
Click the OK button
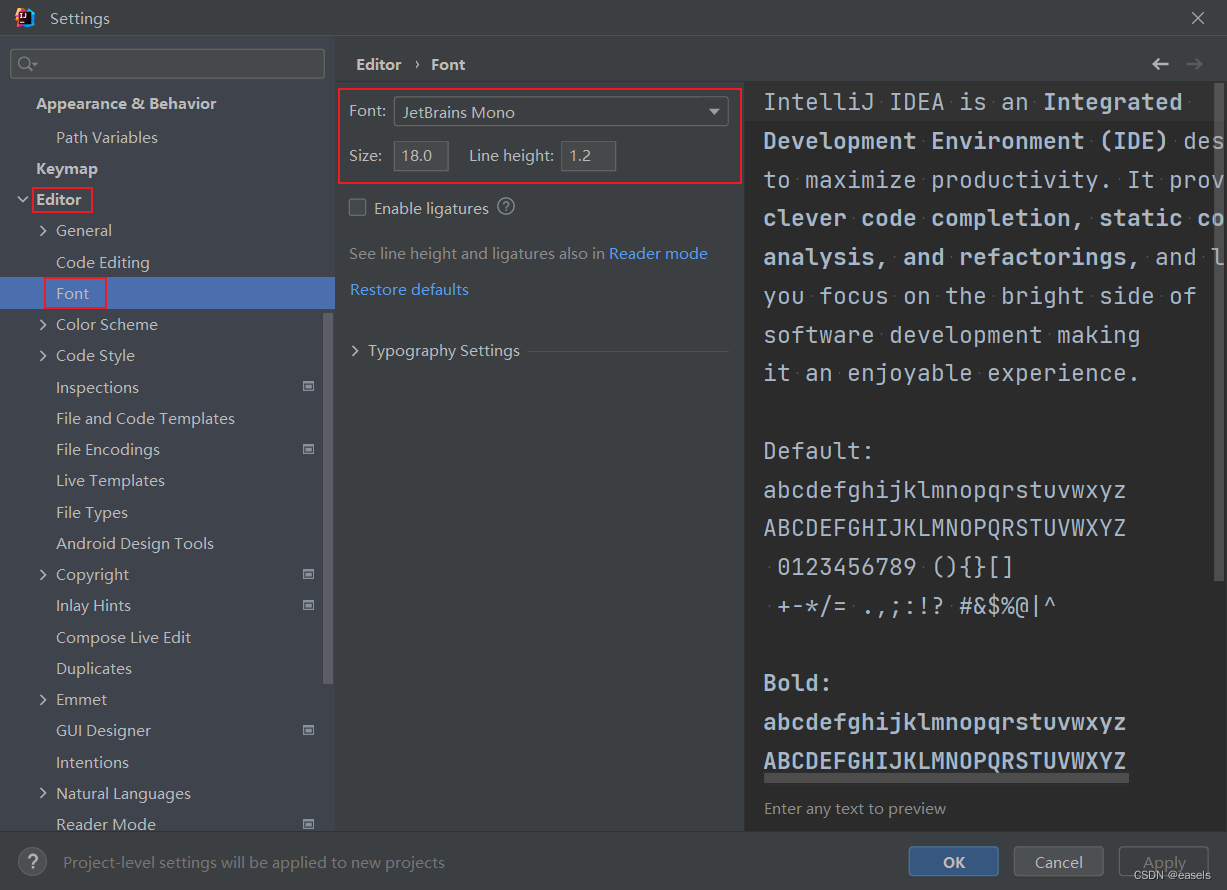tap(953, 862)
